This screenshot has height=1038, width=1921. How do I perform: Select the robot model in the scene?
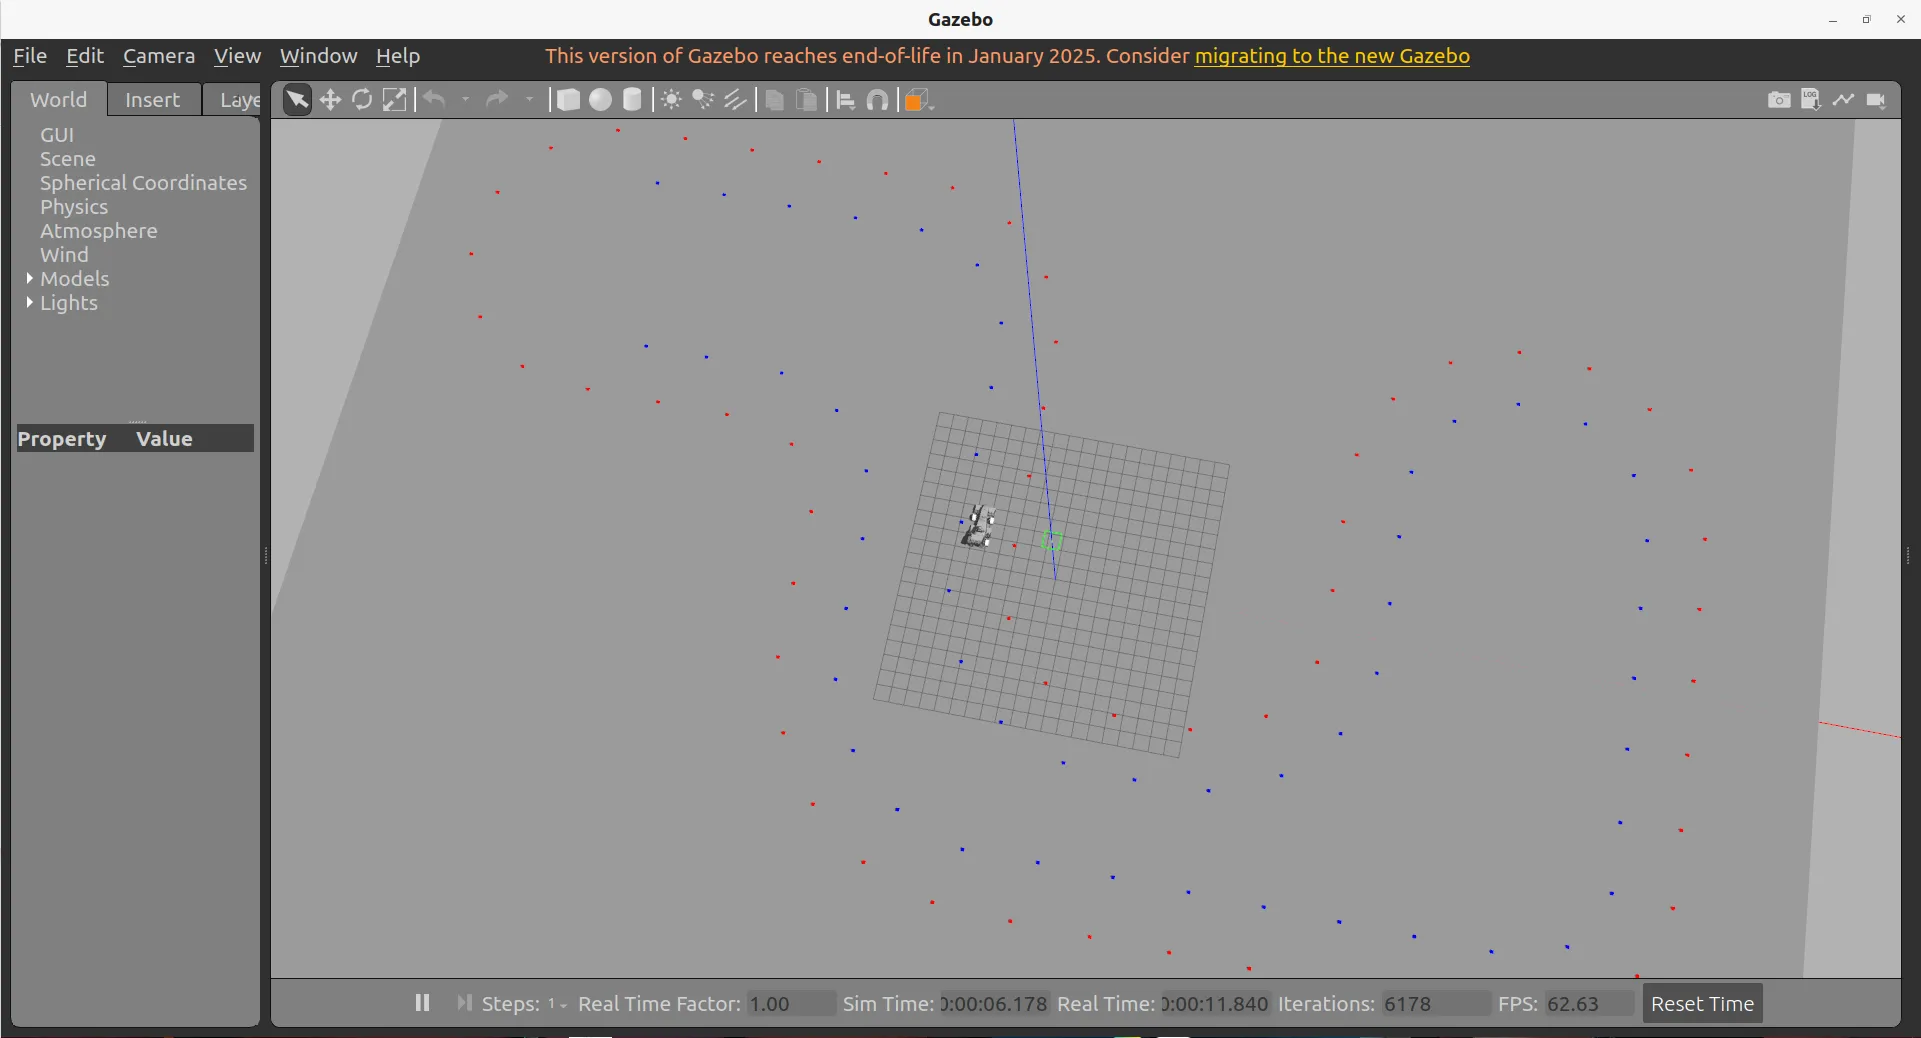(978, 527)
